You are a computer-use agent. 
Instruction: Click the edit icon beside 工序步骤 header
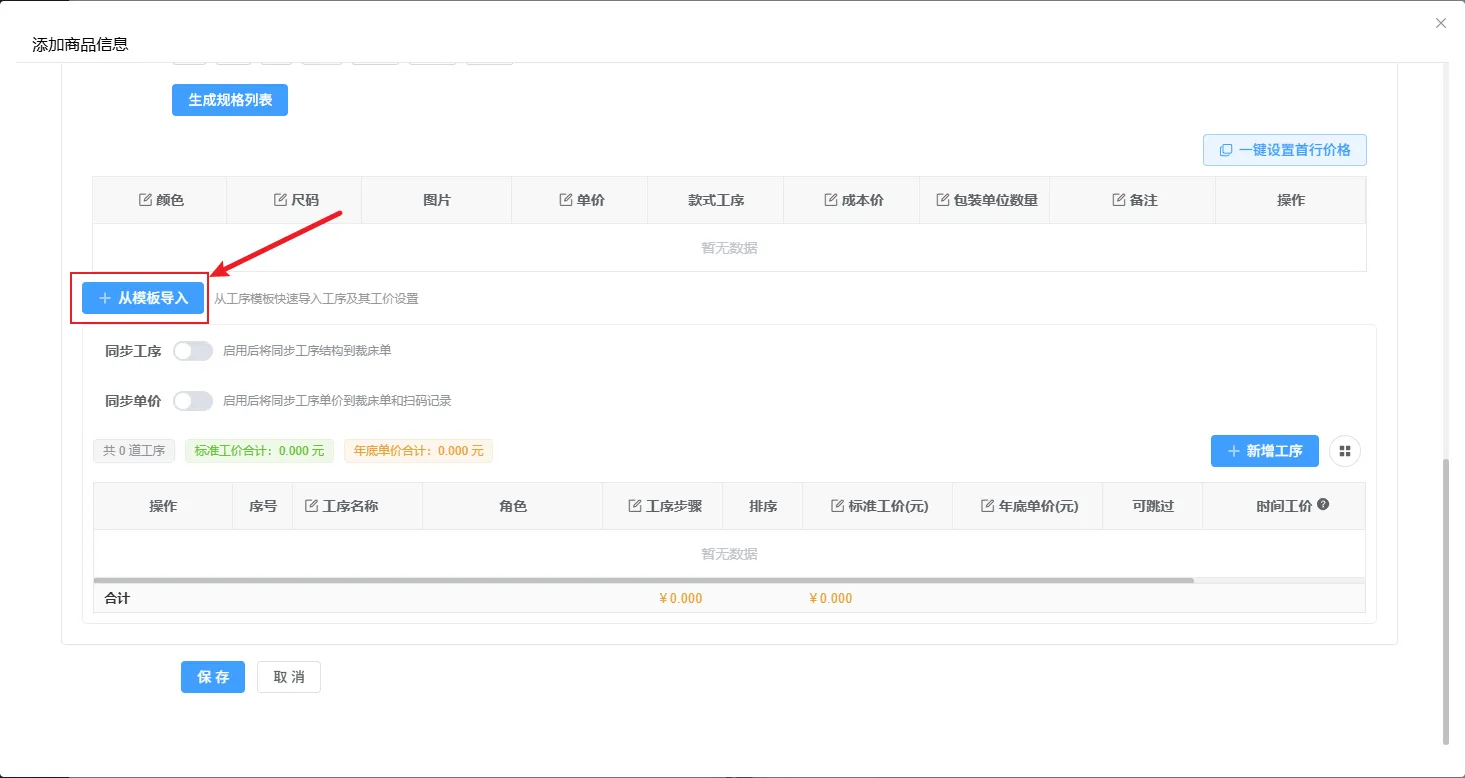(635, 506)
